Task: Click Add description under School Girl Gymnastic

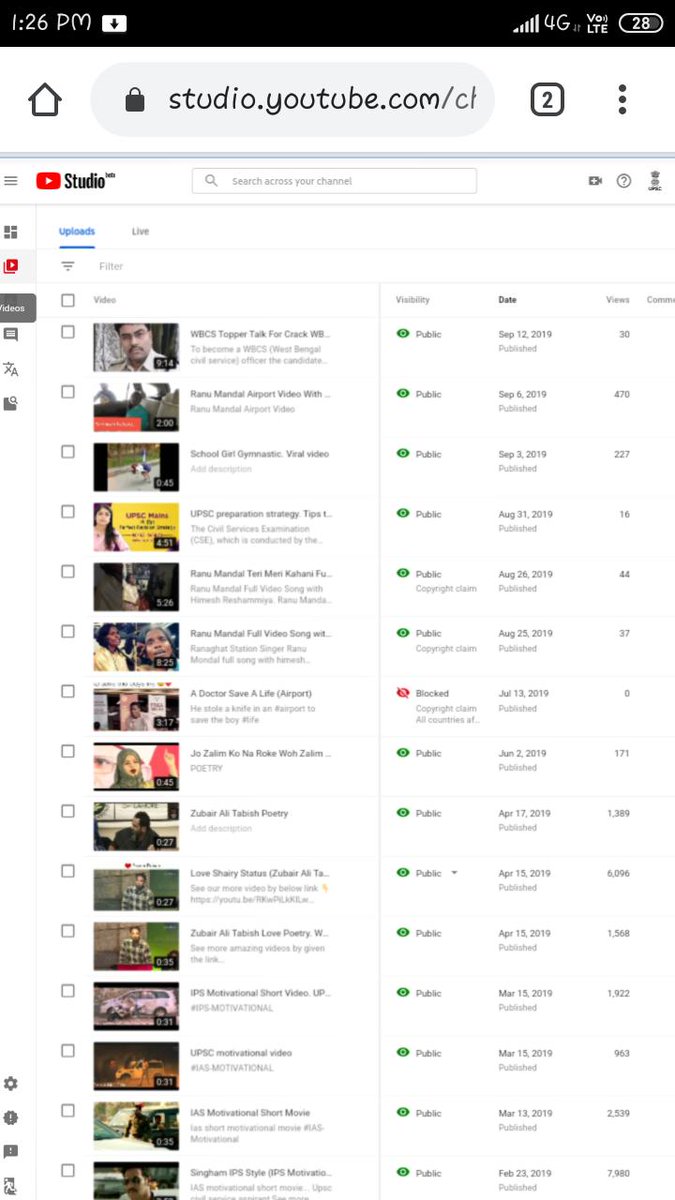Action: coord(221,469)
